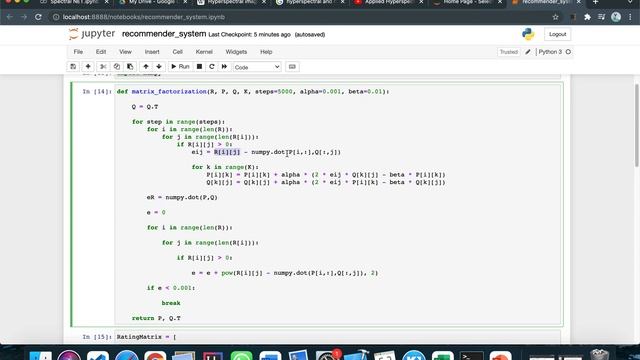The image size is (640, 360).
Task: Go forward with the browser forward arrow
Action: (24, 17)
